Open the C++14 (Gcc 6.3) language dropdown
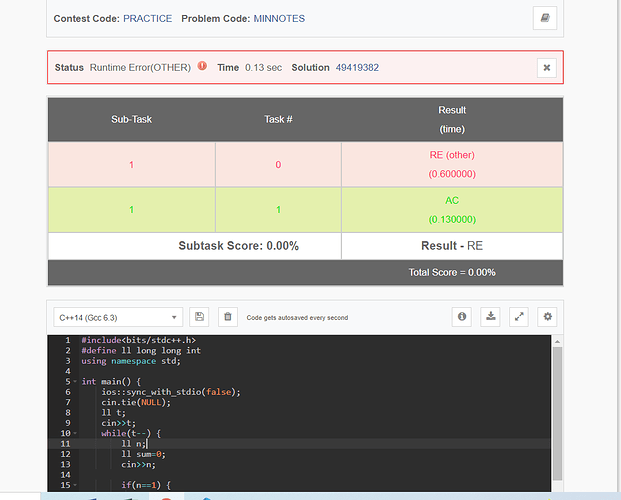The image size is (621, 500). [x=118, y=317]
